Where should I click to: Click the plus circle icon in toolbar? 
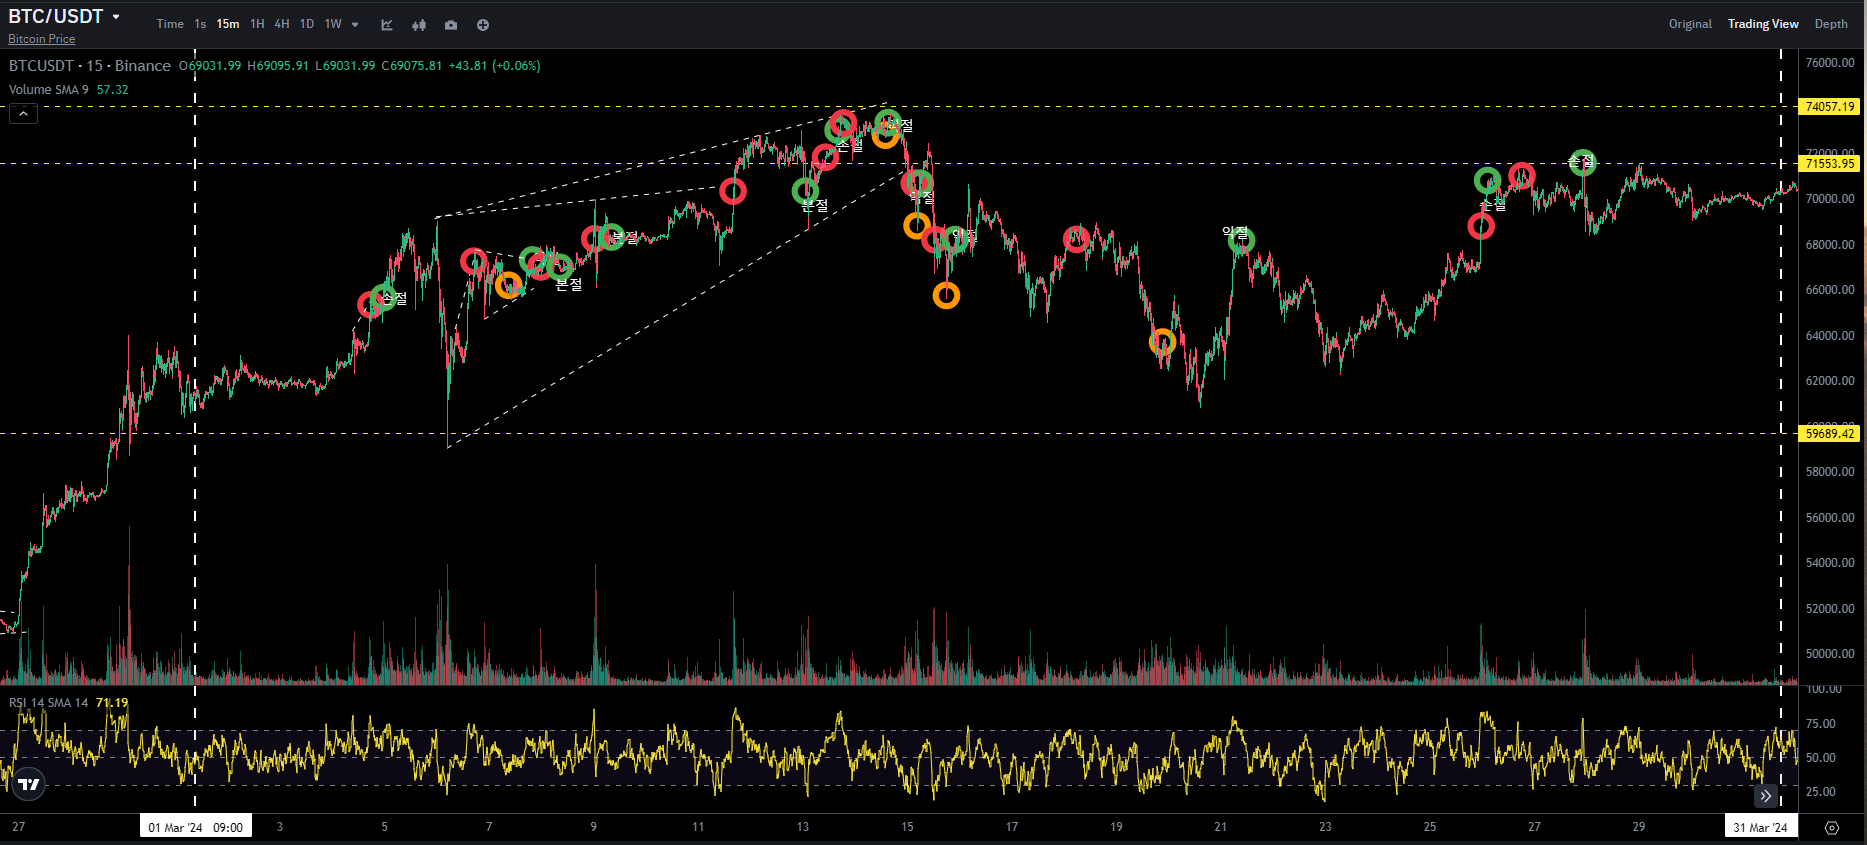coord(483,25)
